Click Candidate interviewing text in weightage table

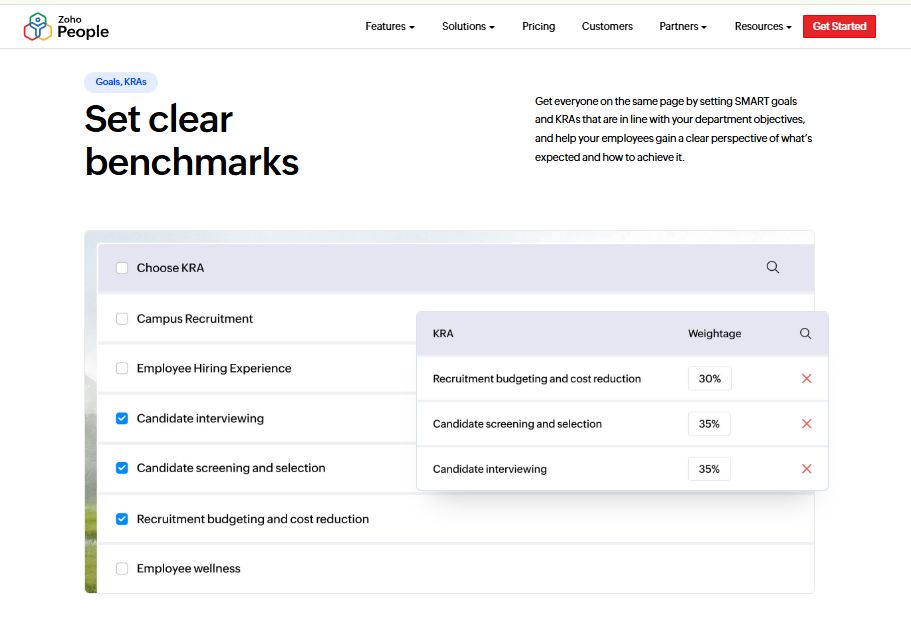[490, 469]
